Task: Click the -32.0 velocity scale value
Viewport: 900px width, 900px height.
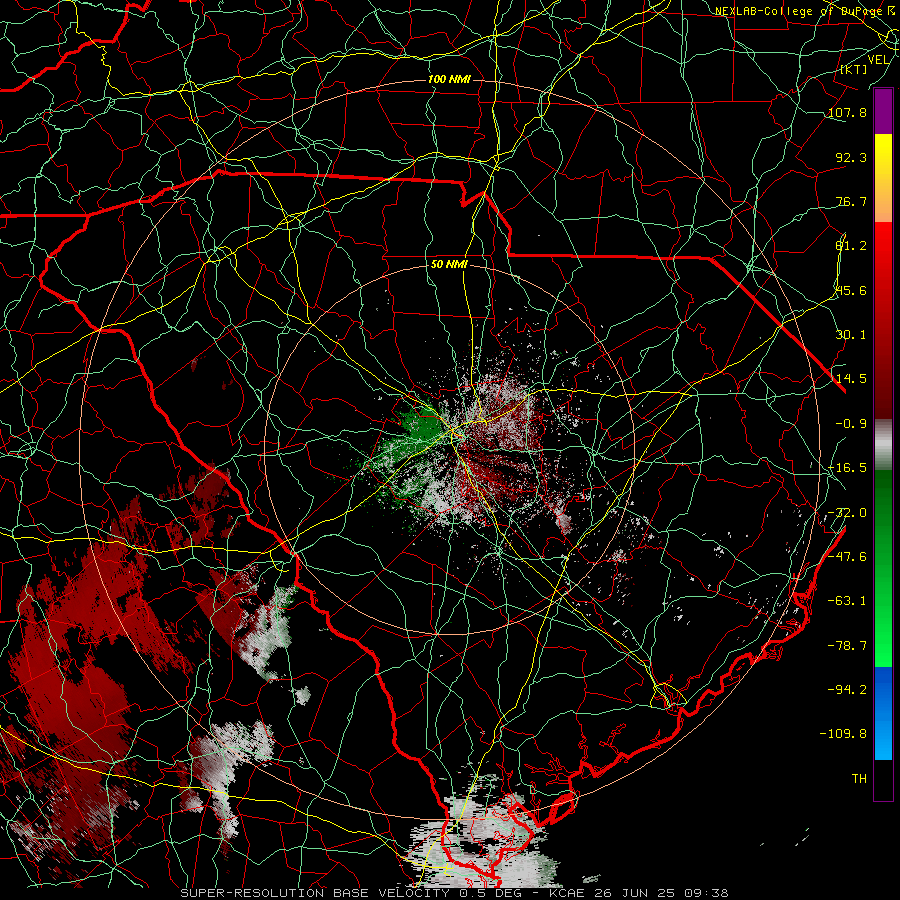Action: [847, 513]
